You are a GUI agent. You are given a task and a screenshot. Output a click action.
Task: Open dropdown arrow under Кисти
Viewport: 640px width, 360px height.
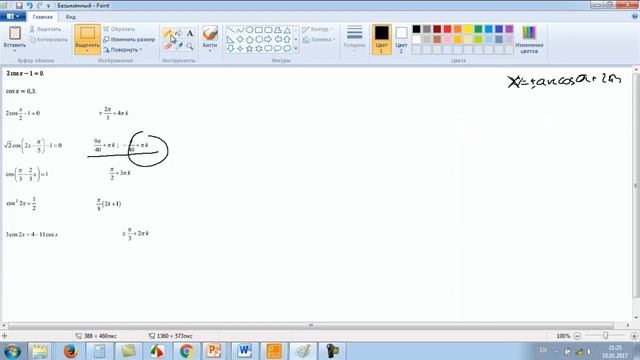(210, 51)
